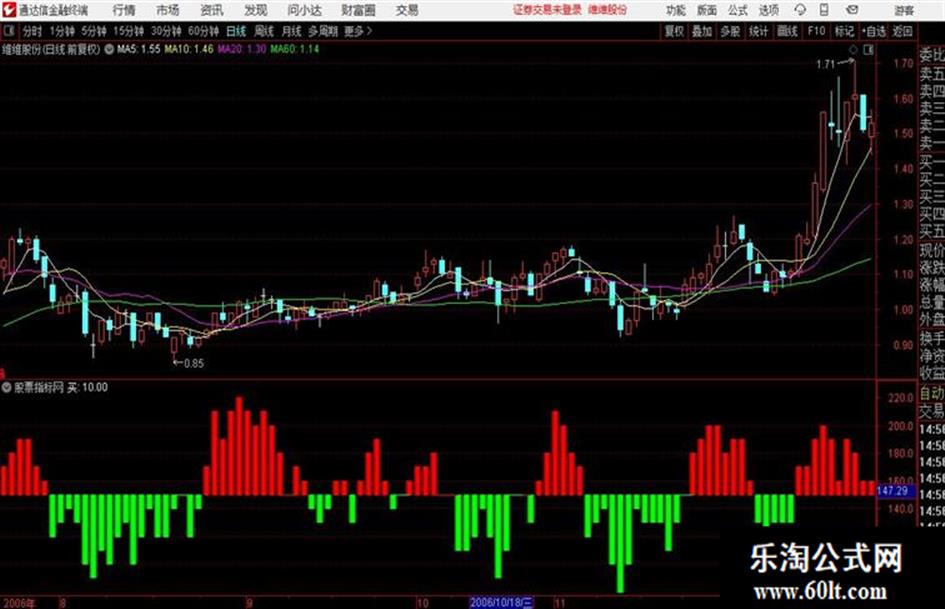The height and width of the screenshot is (609, 945).
Task: Click the 多股 multi-stock button
Action: pyautogui.click(x=730, y=31)
